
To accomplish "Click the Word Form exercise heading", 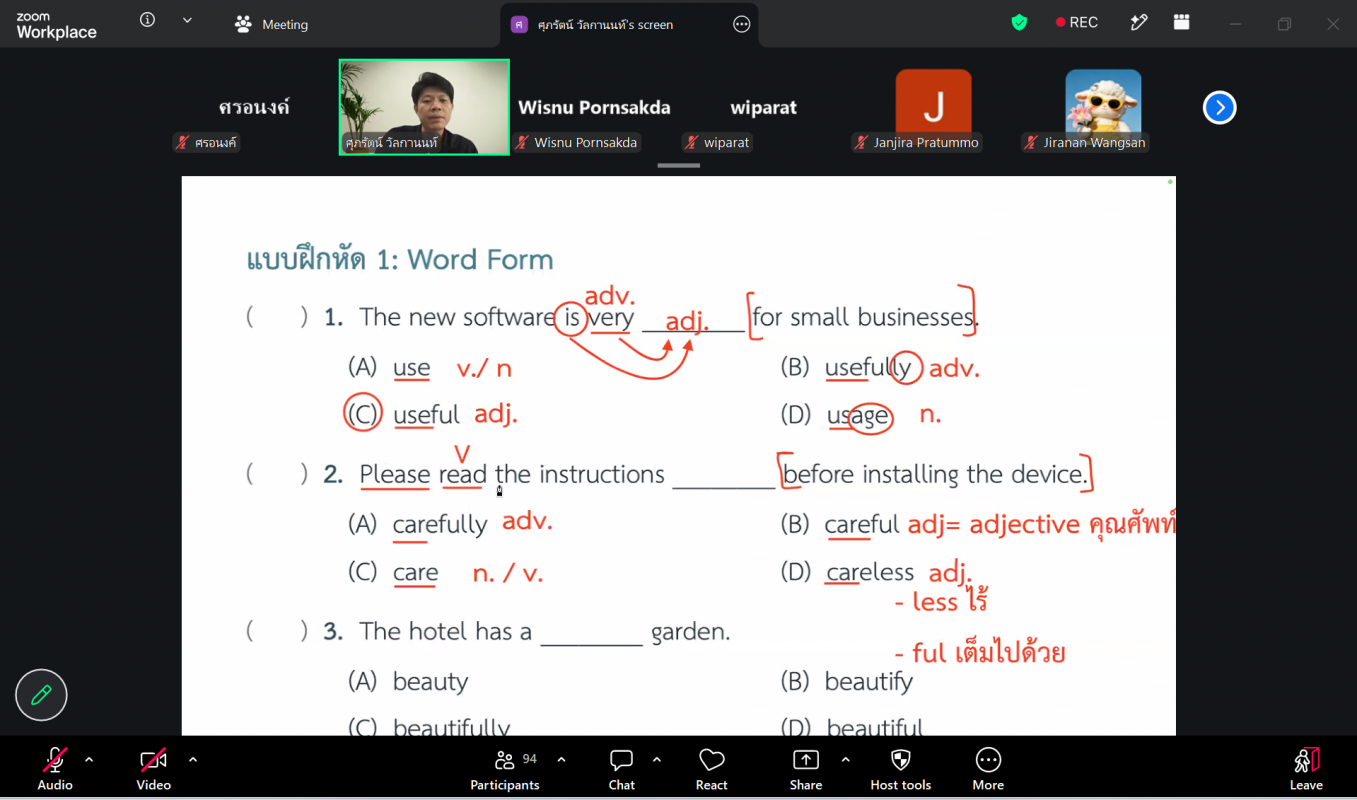I will click(x=400, y=260).
